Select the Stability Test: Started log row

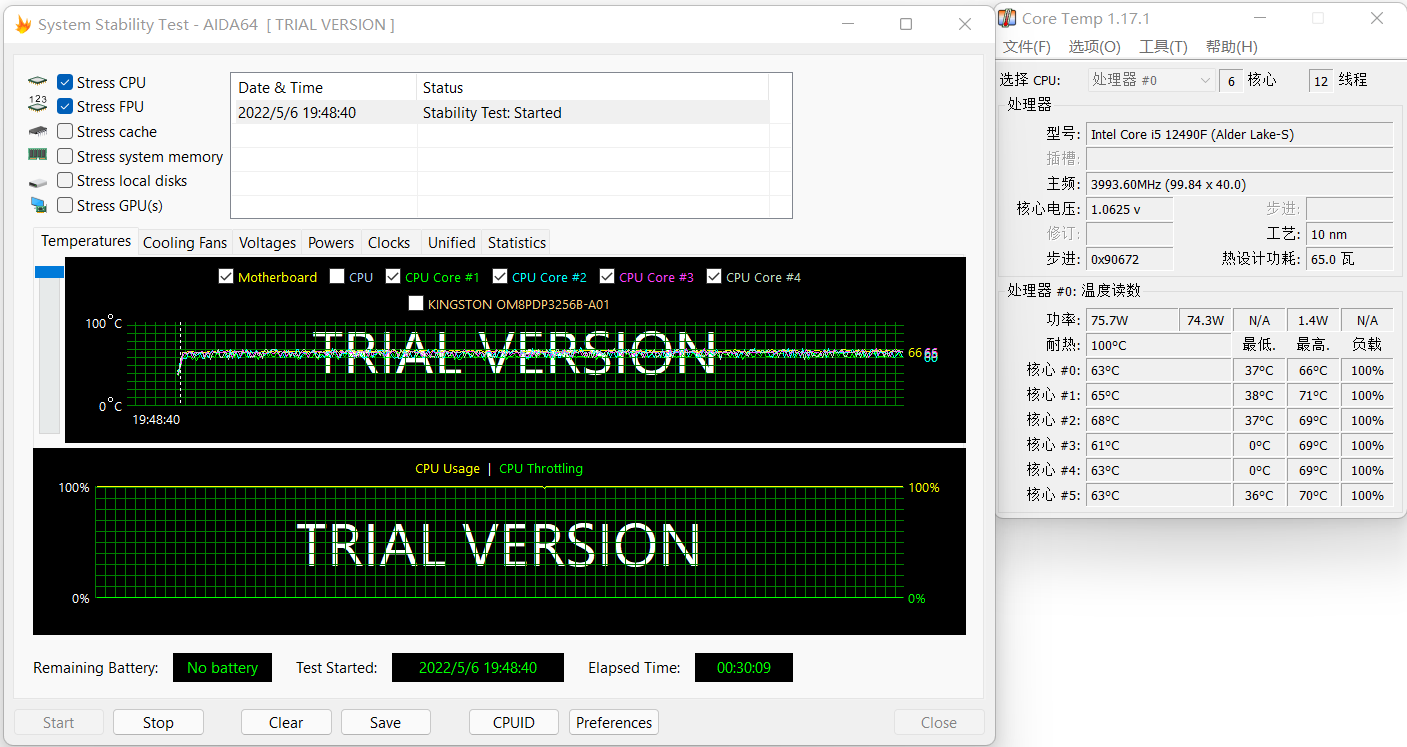point(500,113)
